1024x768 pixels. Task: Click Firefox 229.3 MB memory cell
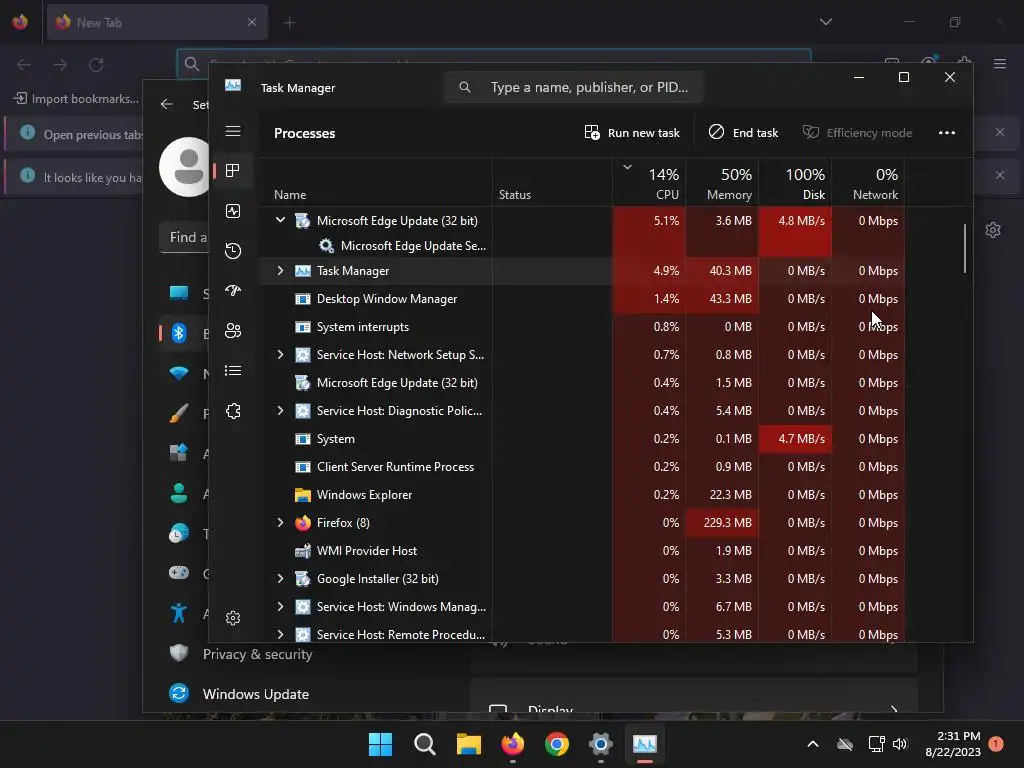pos(722,522)
